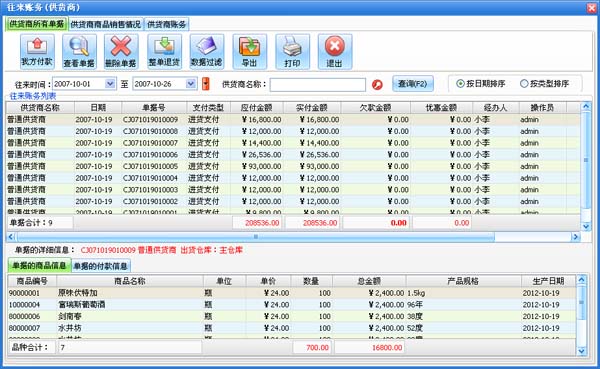Open 查看单据 to view the document
Screen dimensions: 600x369
79,51
